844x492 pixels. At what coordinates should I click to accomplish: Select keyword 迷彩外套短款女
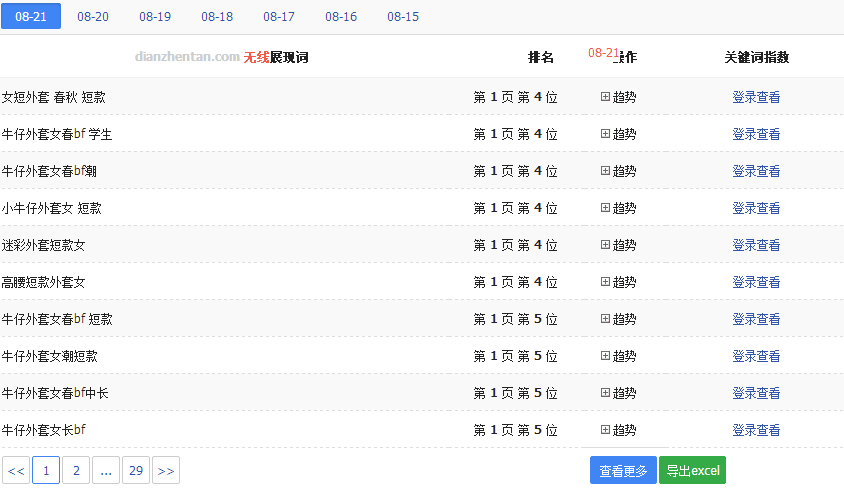pos(44,245)
